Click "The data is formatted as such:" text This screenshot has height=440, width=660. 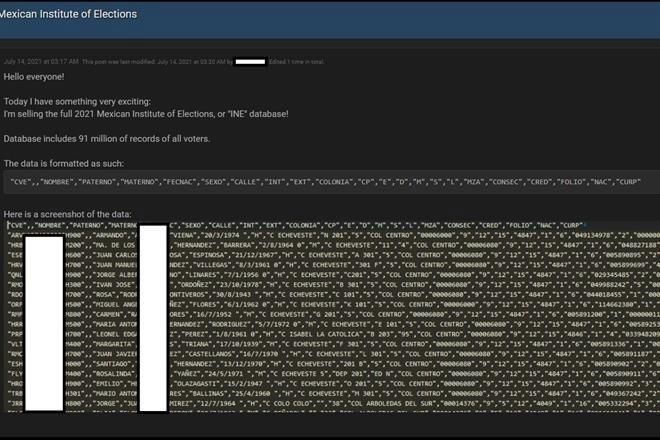coord(64,163)
